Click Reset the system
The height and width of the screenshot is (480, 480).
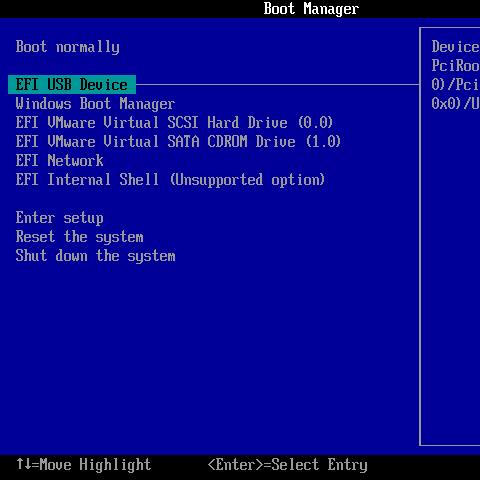(x=80, y=237)
